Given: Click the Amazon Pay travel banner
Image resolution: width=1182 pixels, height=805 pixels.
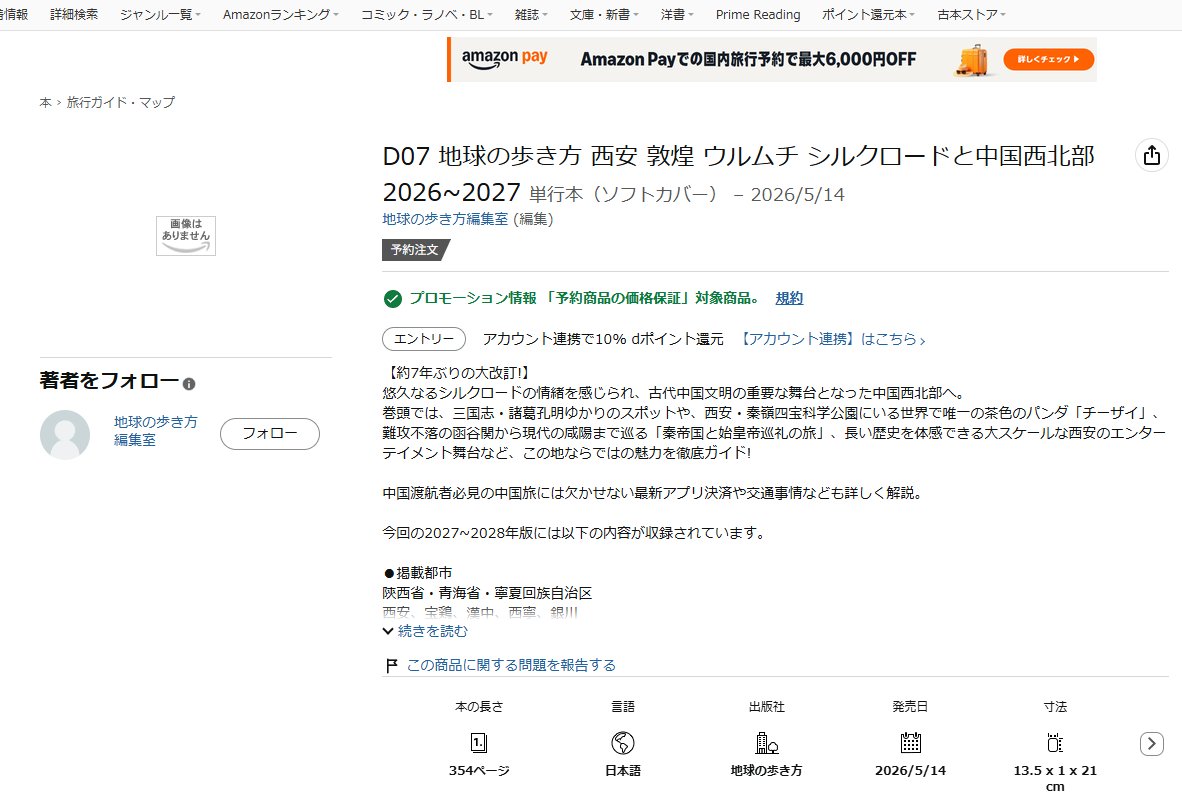Looking at the screenshot, I should point(772,60).
